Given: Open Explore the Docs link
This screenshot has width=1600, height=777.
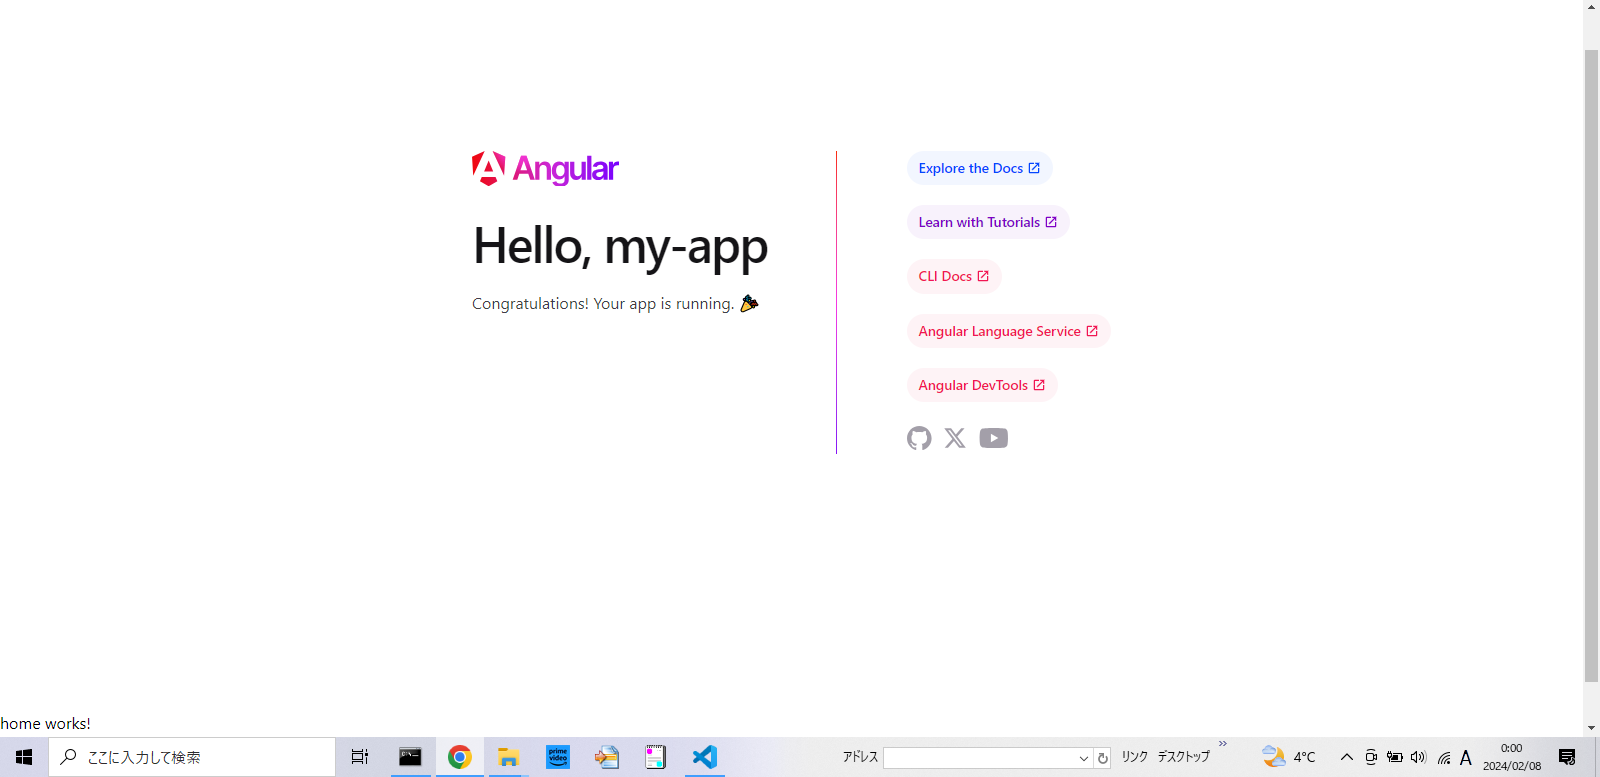Looking at the screenshot, I should pos(979,168).
